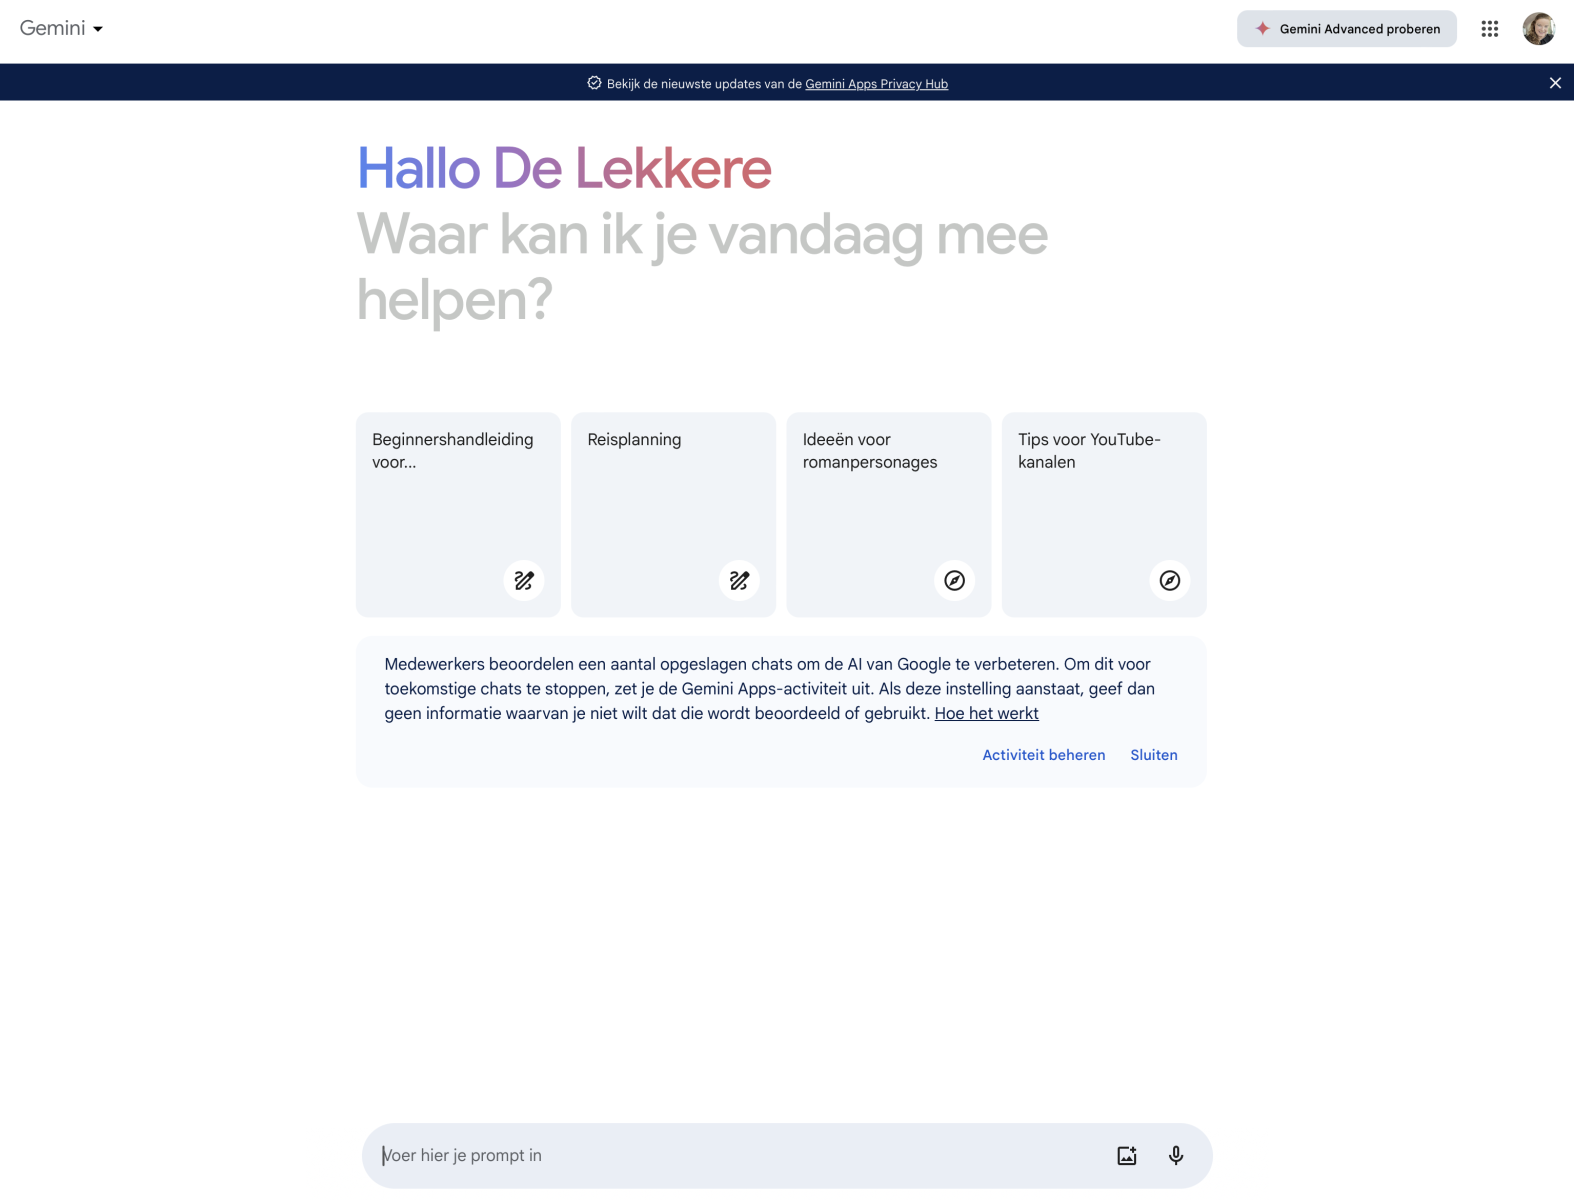Screen dimensions: 1574x1200
Task: Click the 'Waar kan ik je vandaag mee helpen?' heading
Action: [x=702, y=267]
